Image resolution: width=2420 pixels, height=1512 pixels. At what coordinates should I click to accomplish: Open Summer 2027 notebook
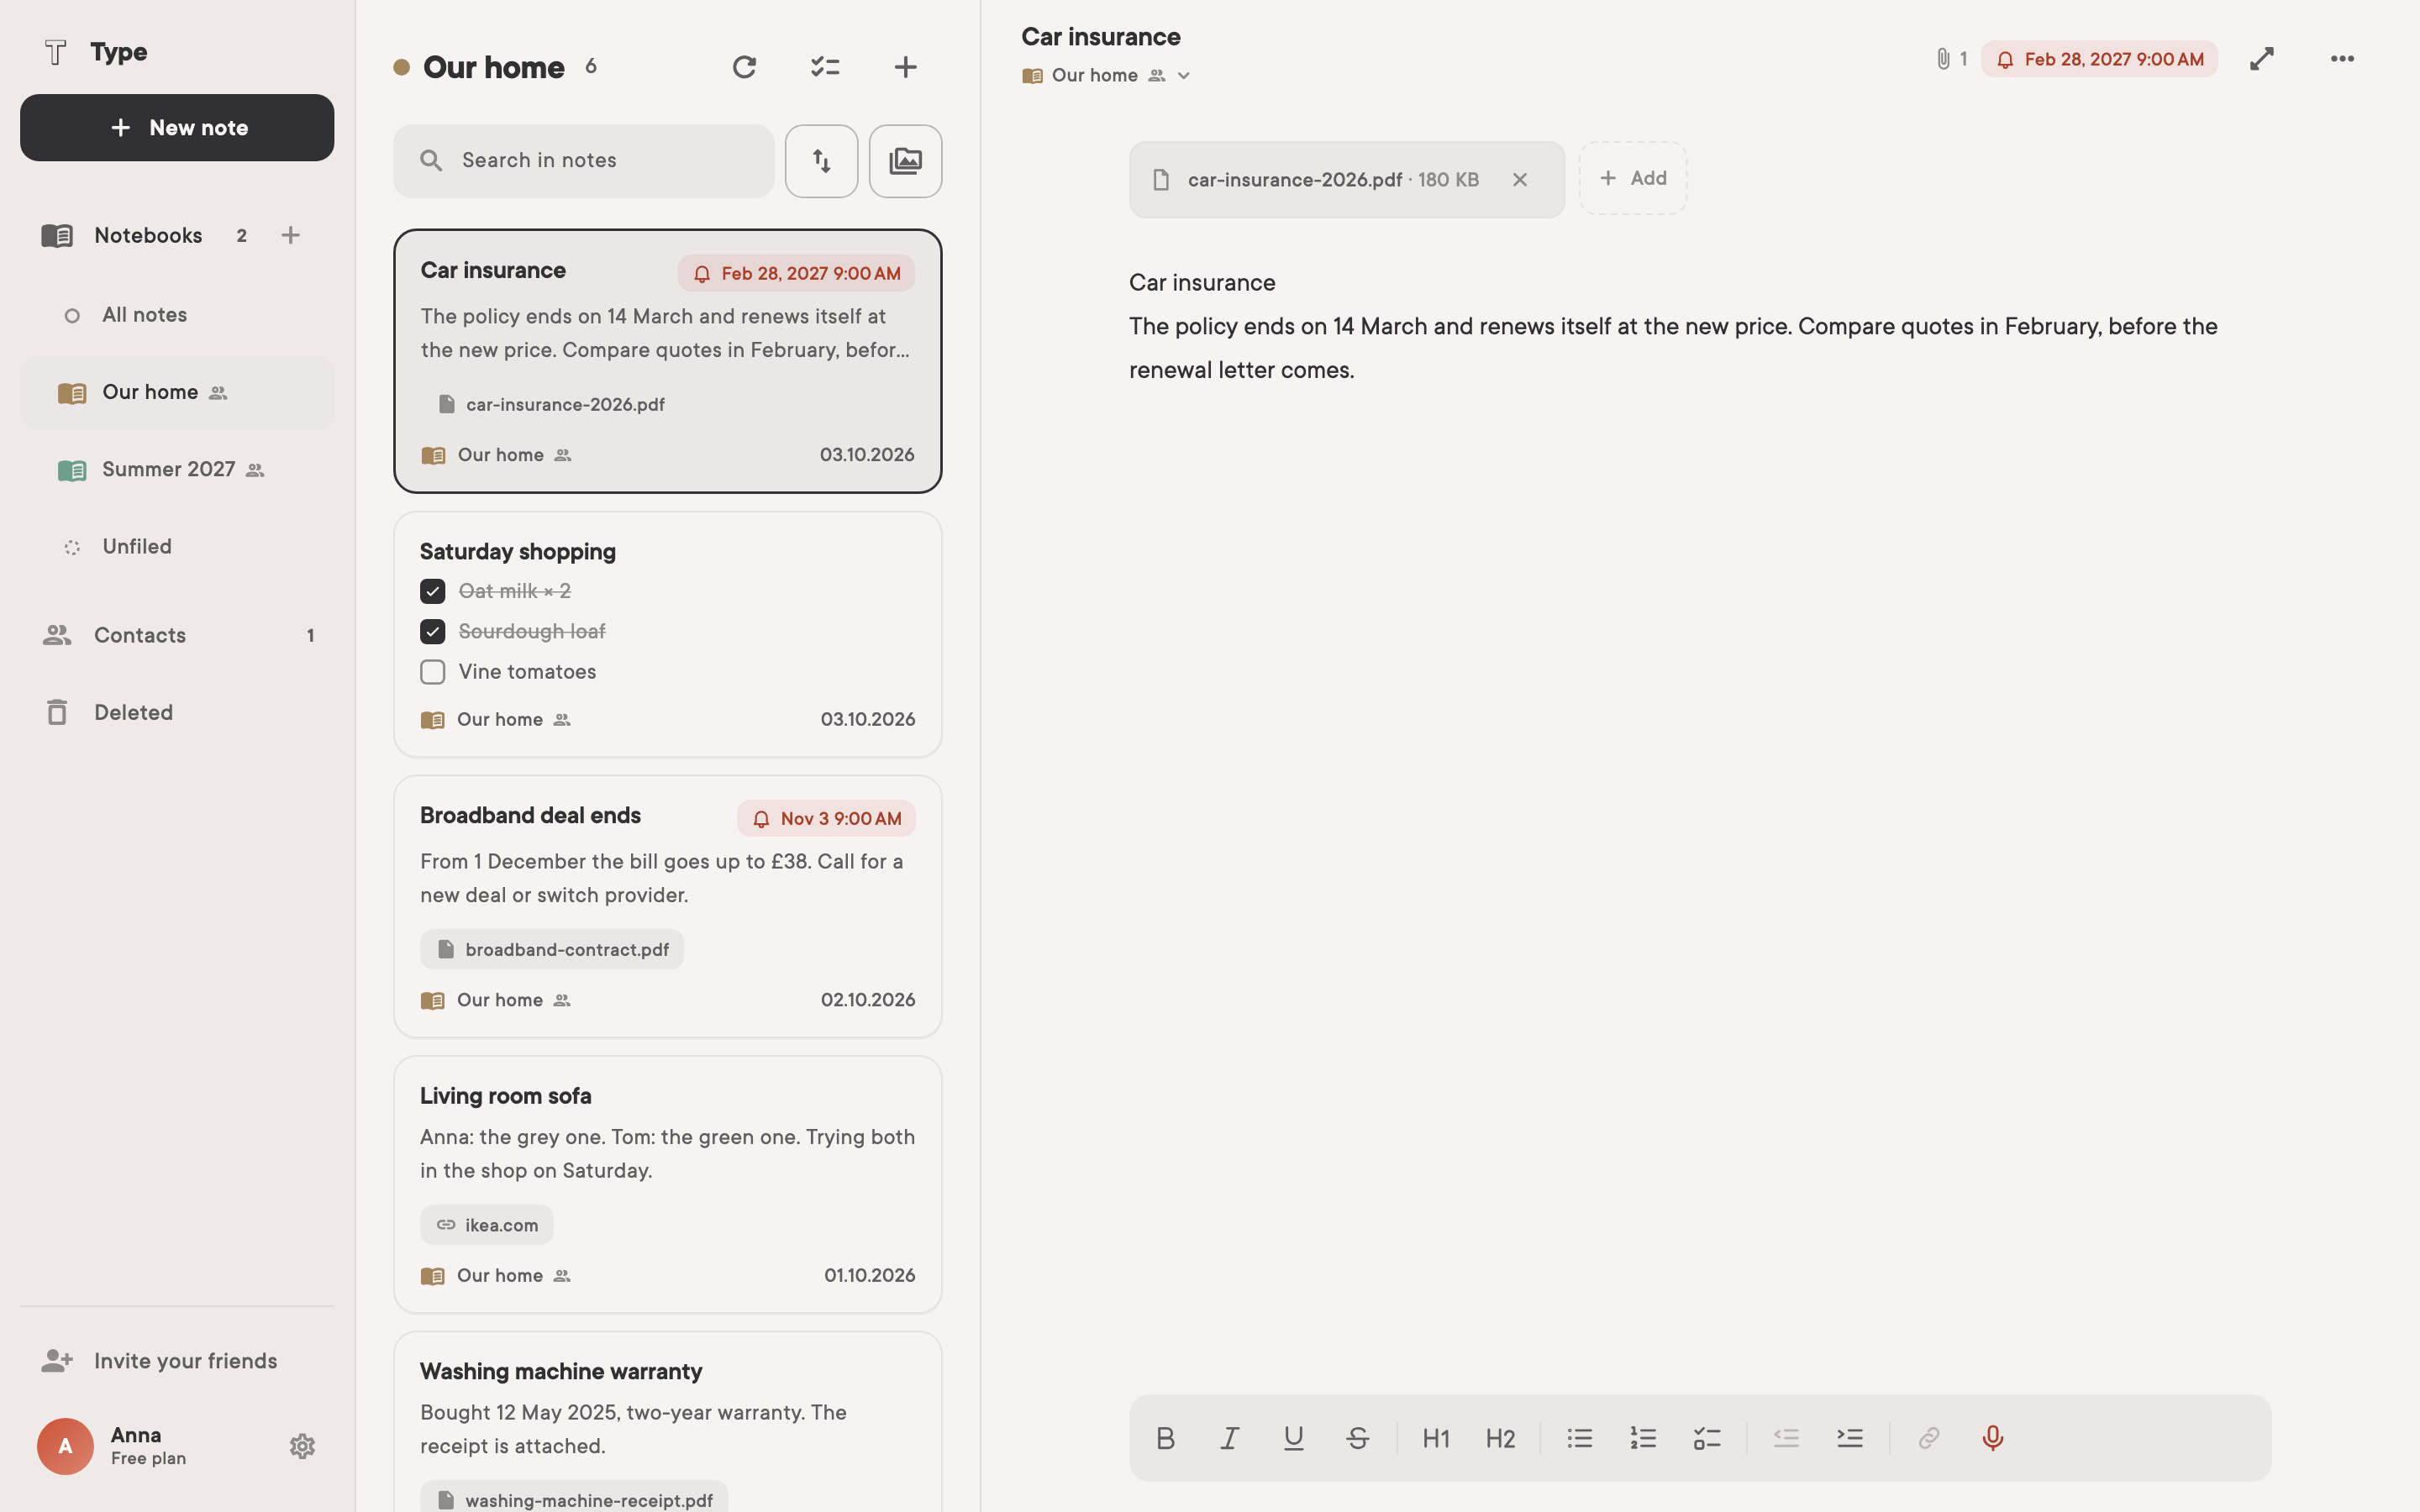coord(177,470)
